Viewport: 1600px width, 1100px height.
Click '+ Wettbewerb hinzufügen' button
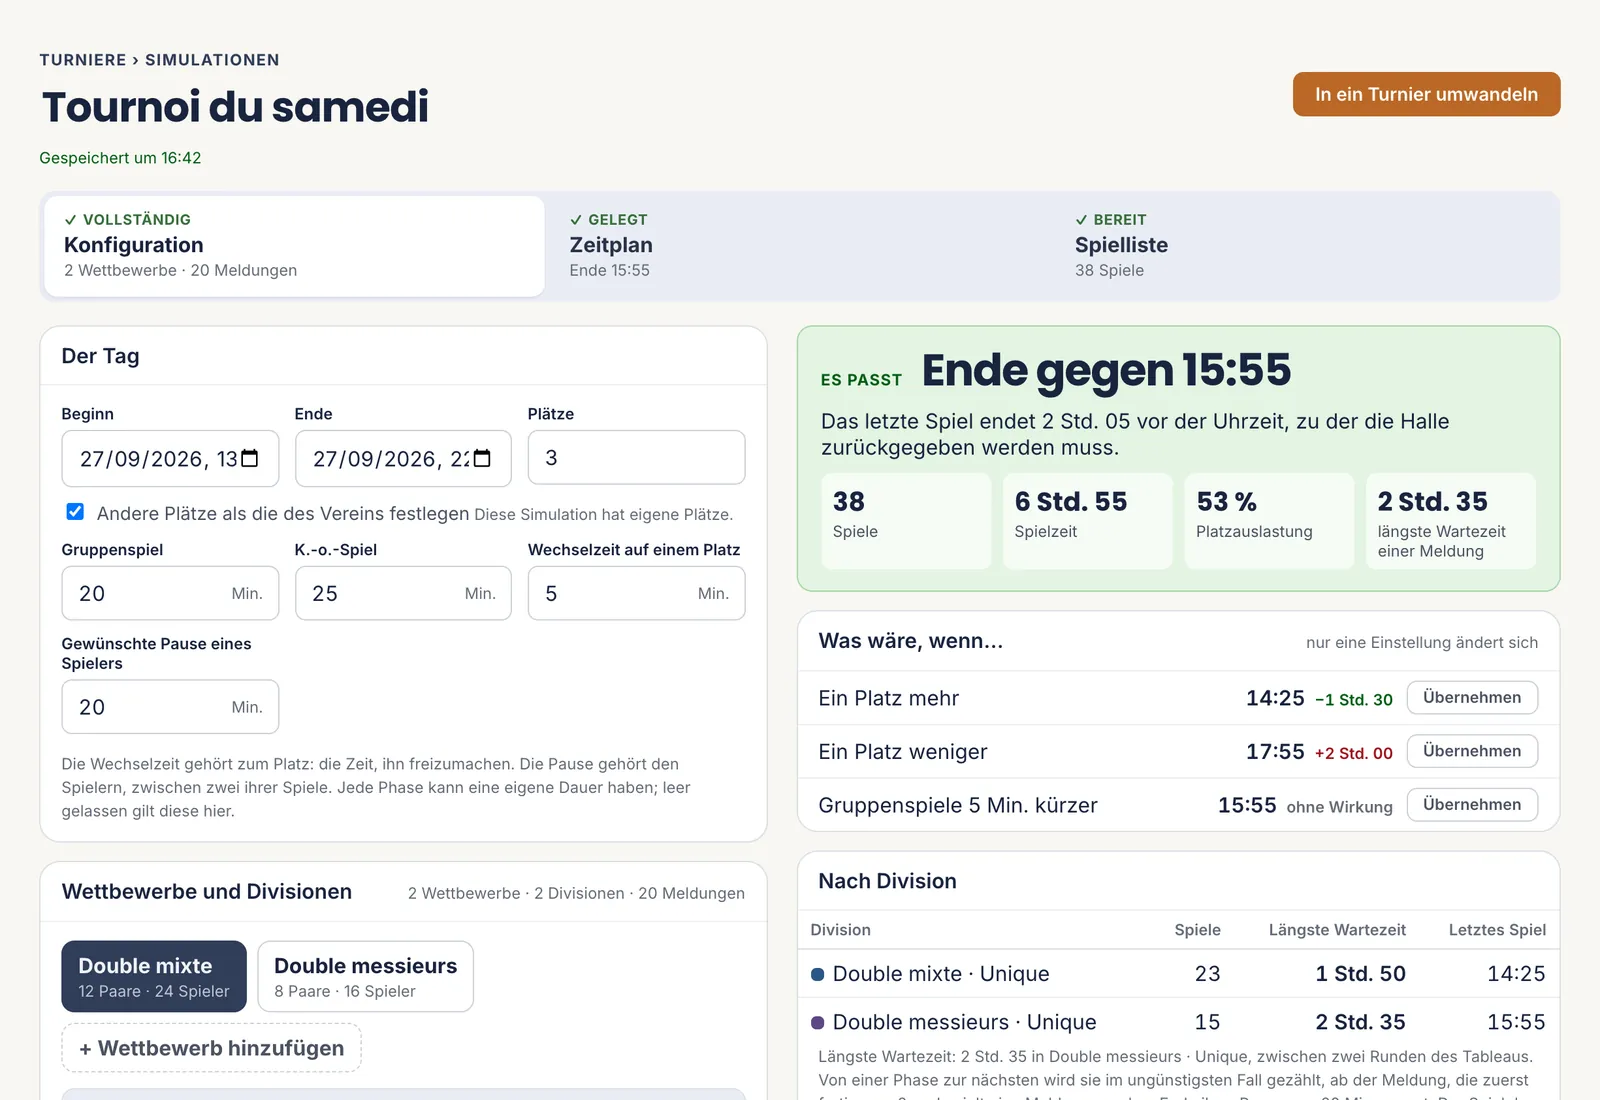(x=211, y=1048)
